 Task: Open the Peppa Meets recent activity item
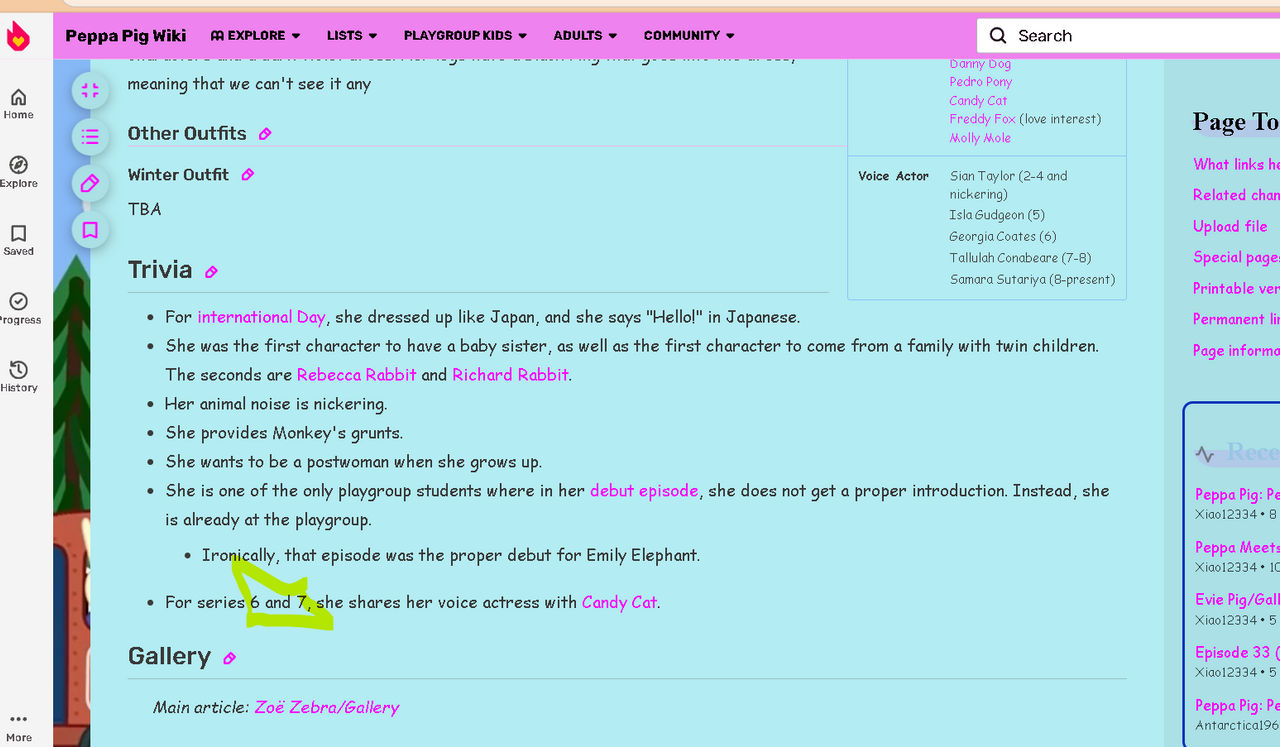1237,547
